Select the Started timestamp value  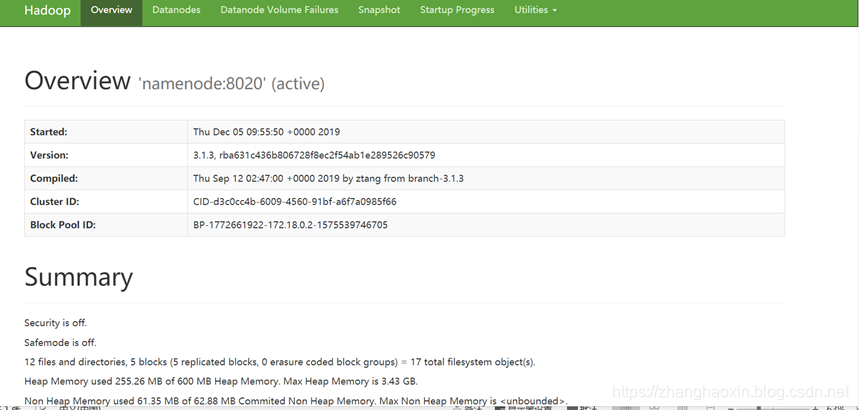click(x=266, y=132)
